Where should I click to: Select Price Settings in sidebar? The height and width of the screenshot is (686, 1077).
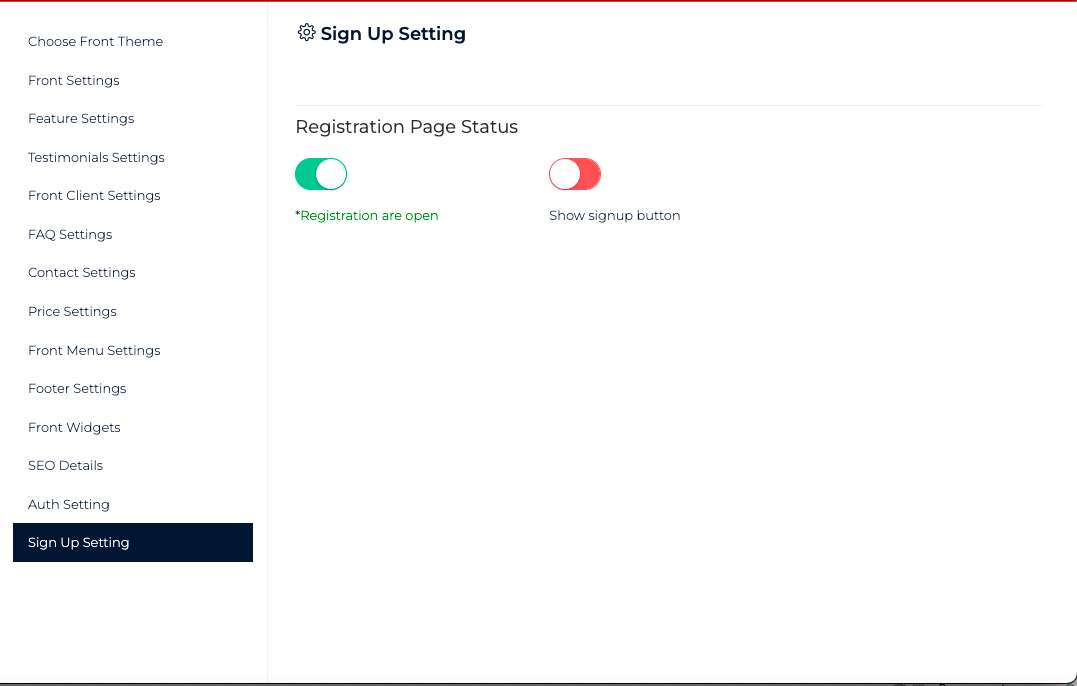72,312
